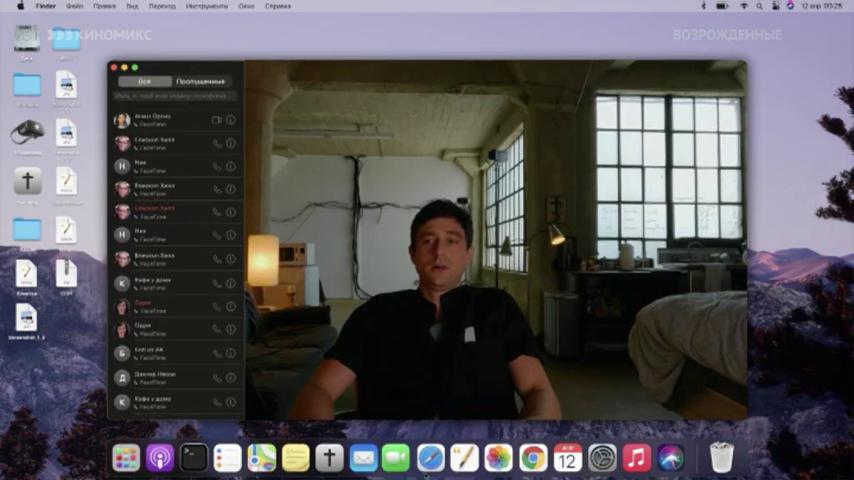Show info for the Д avatar contact
Screen dimensions: 854x480
[x=231, y=378]
